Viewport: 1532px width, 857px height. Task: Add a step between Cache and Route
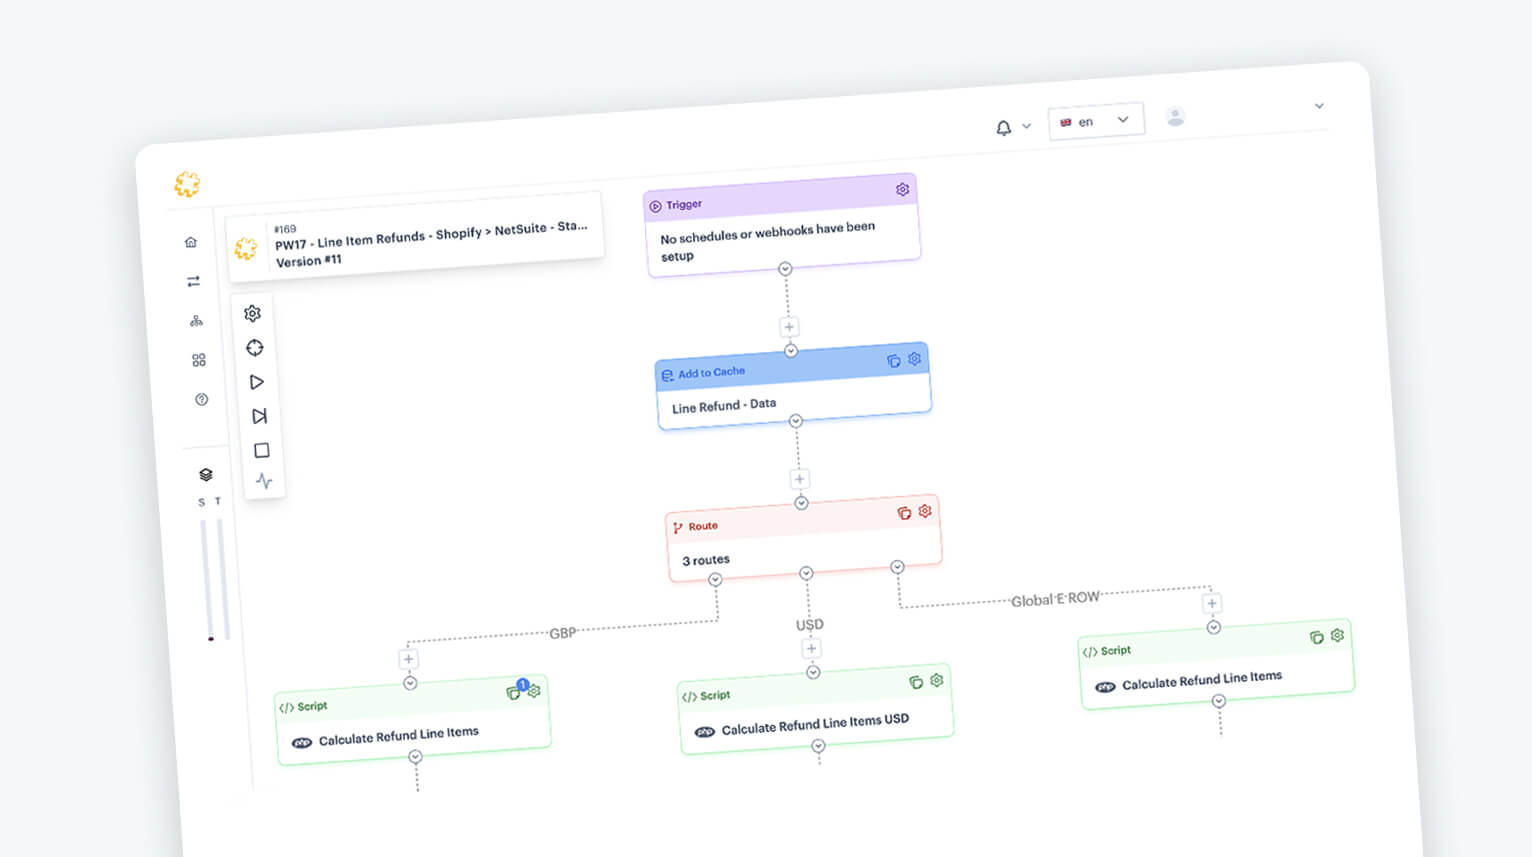click(799, 479)
